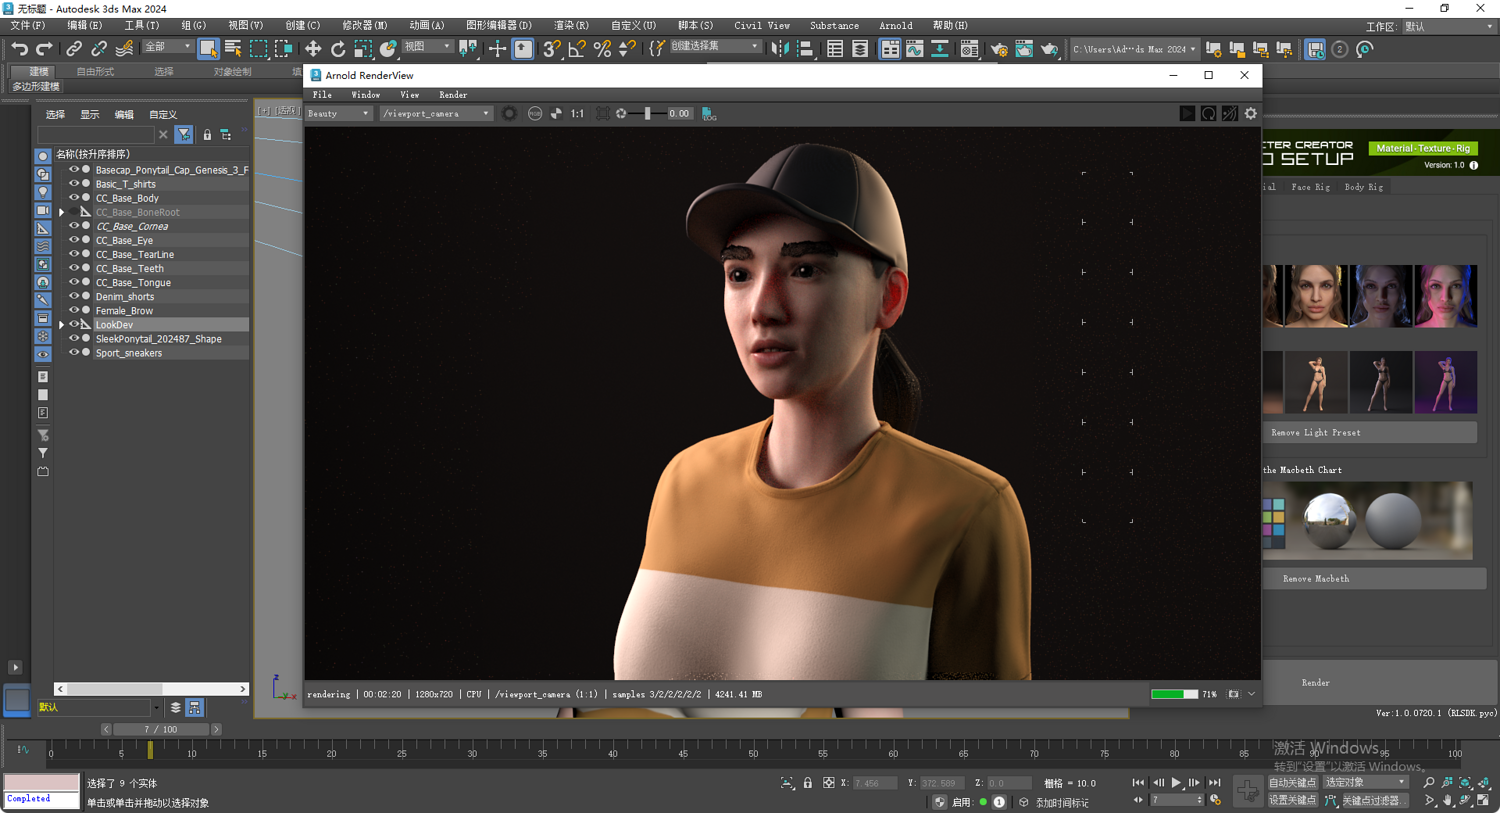
Task: Toggle visibility of CC_Base_Teeth
Action: (x=73, y=268)
